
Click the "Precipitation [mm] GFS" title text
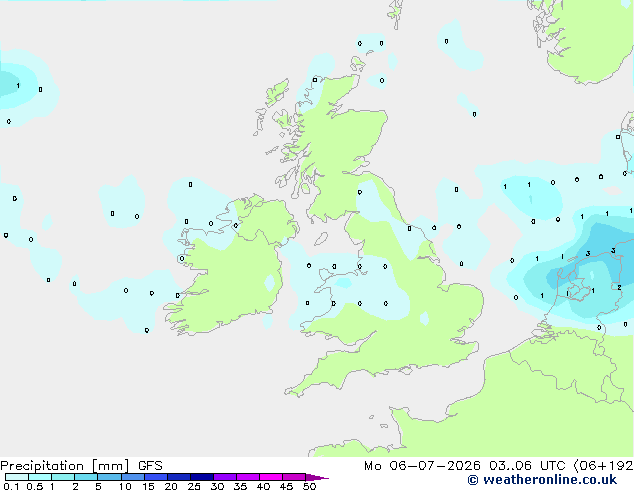(81, 466)
